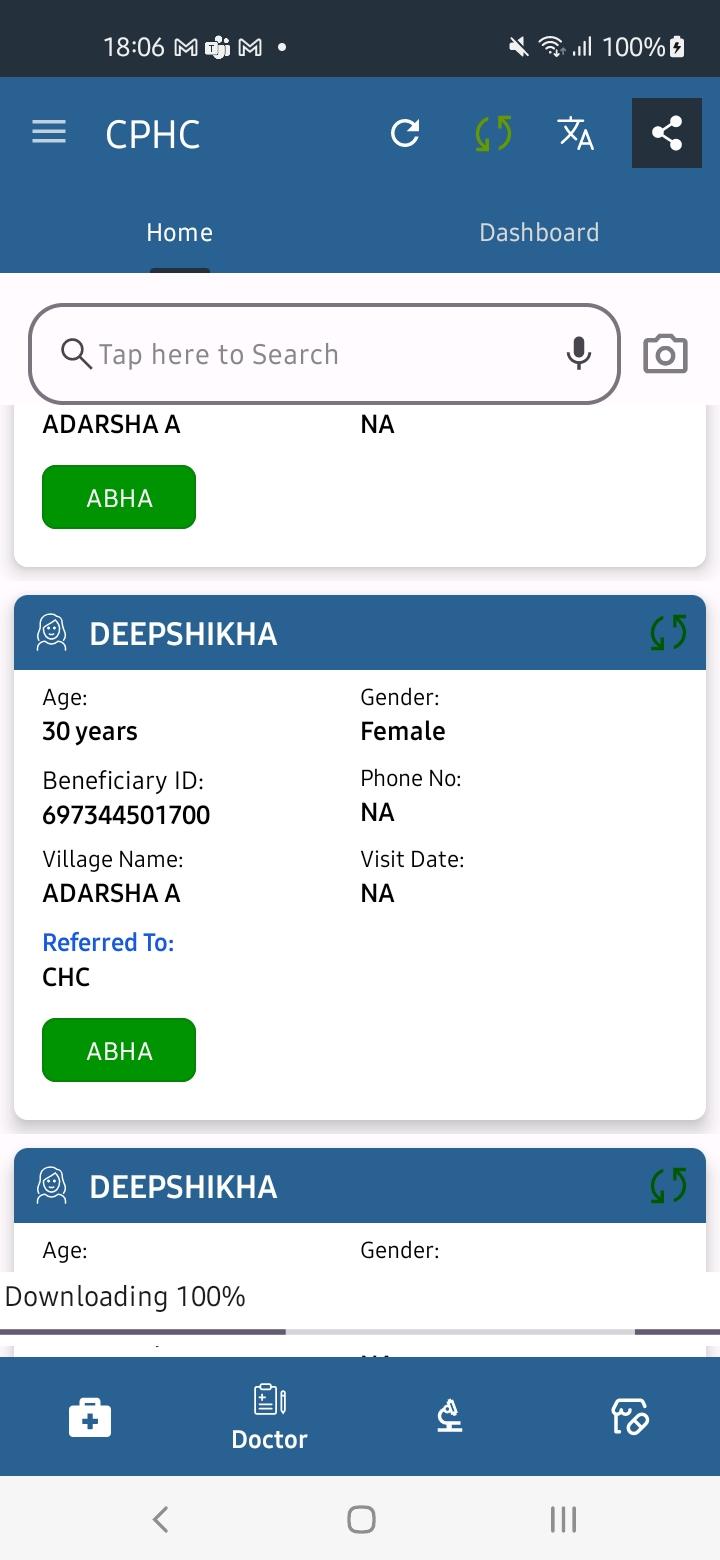The height and width of the screenshot is (1560, 720).
Task: Open the hamburger navigation menu
Action: (49, 132)
